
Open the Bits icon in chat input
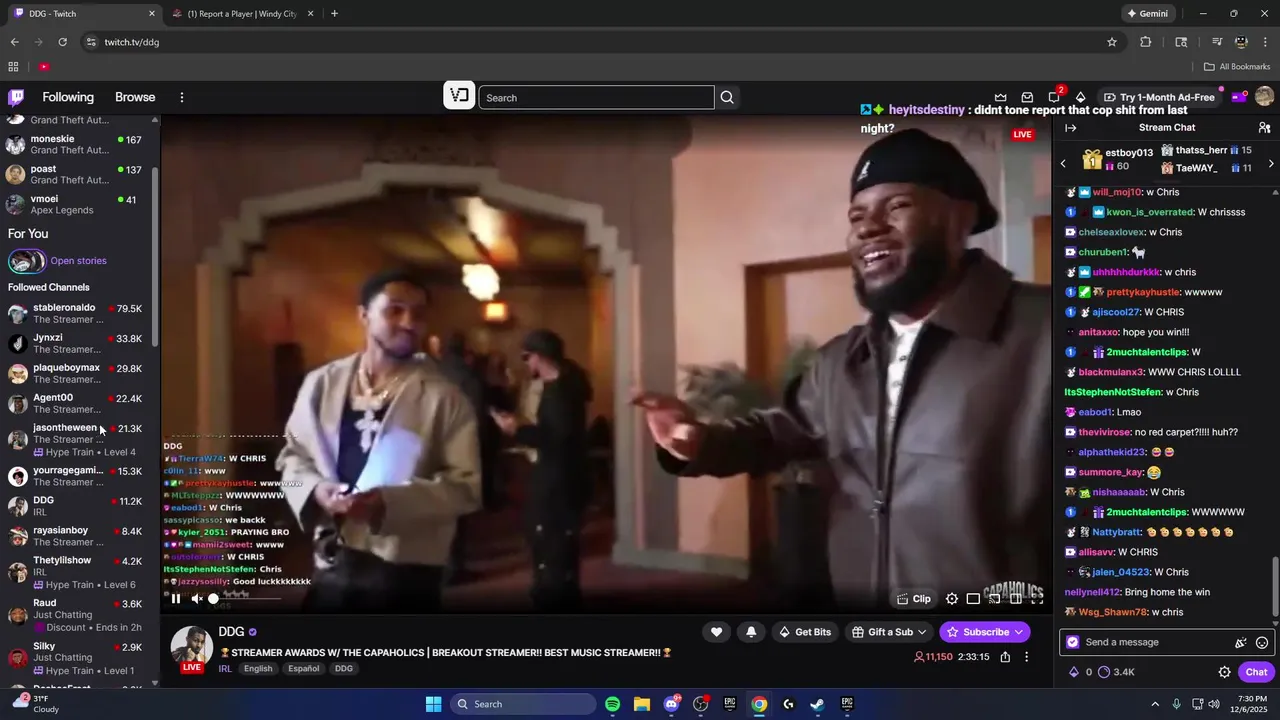[x=1241, y=643]
